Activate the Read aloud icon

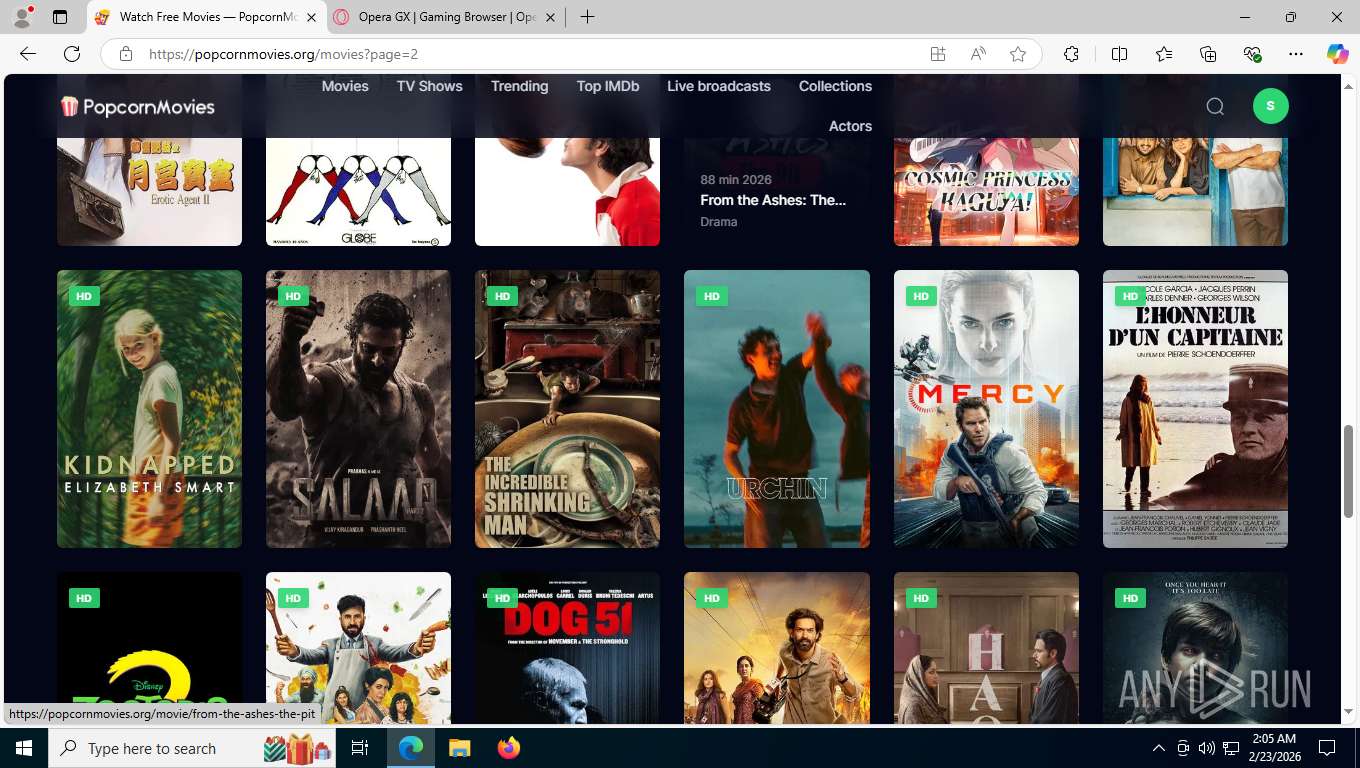pyautogui.click(x=978, y=54)
